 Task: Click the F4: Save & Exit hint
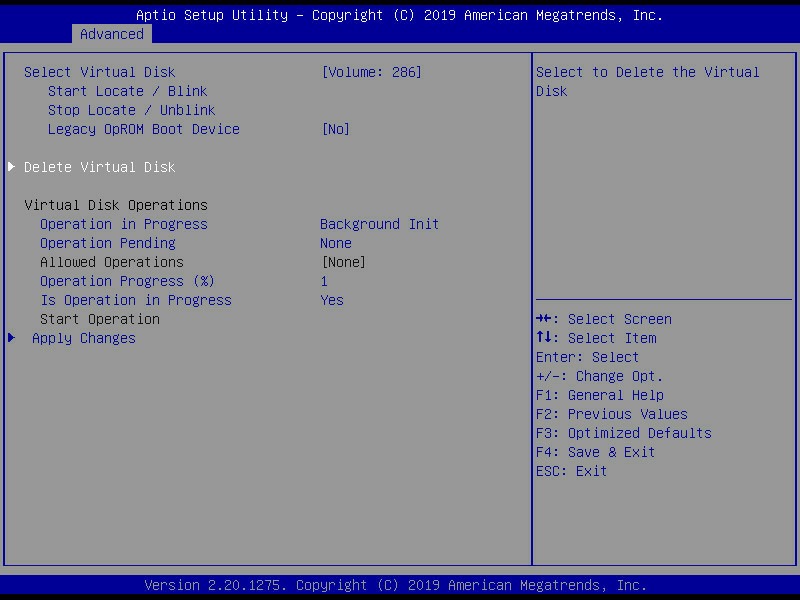(x=595, y=452)
